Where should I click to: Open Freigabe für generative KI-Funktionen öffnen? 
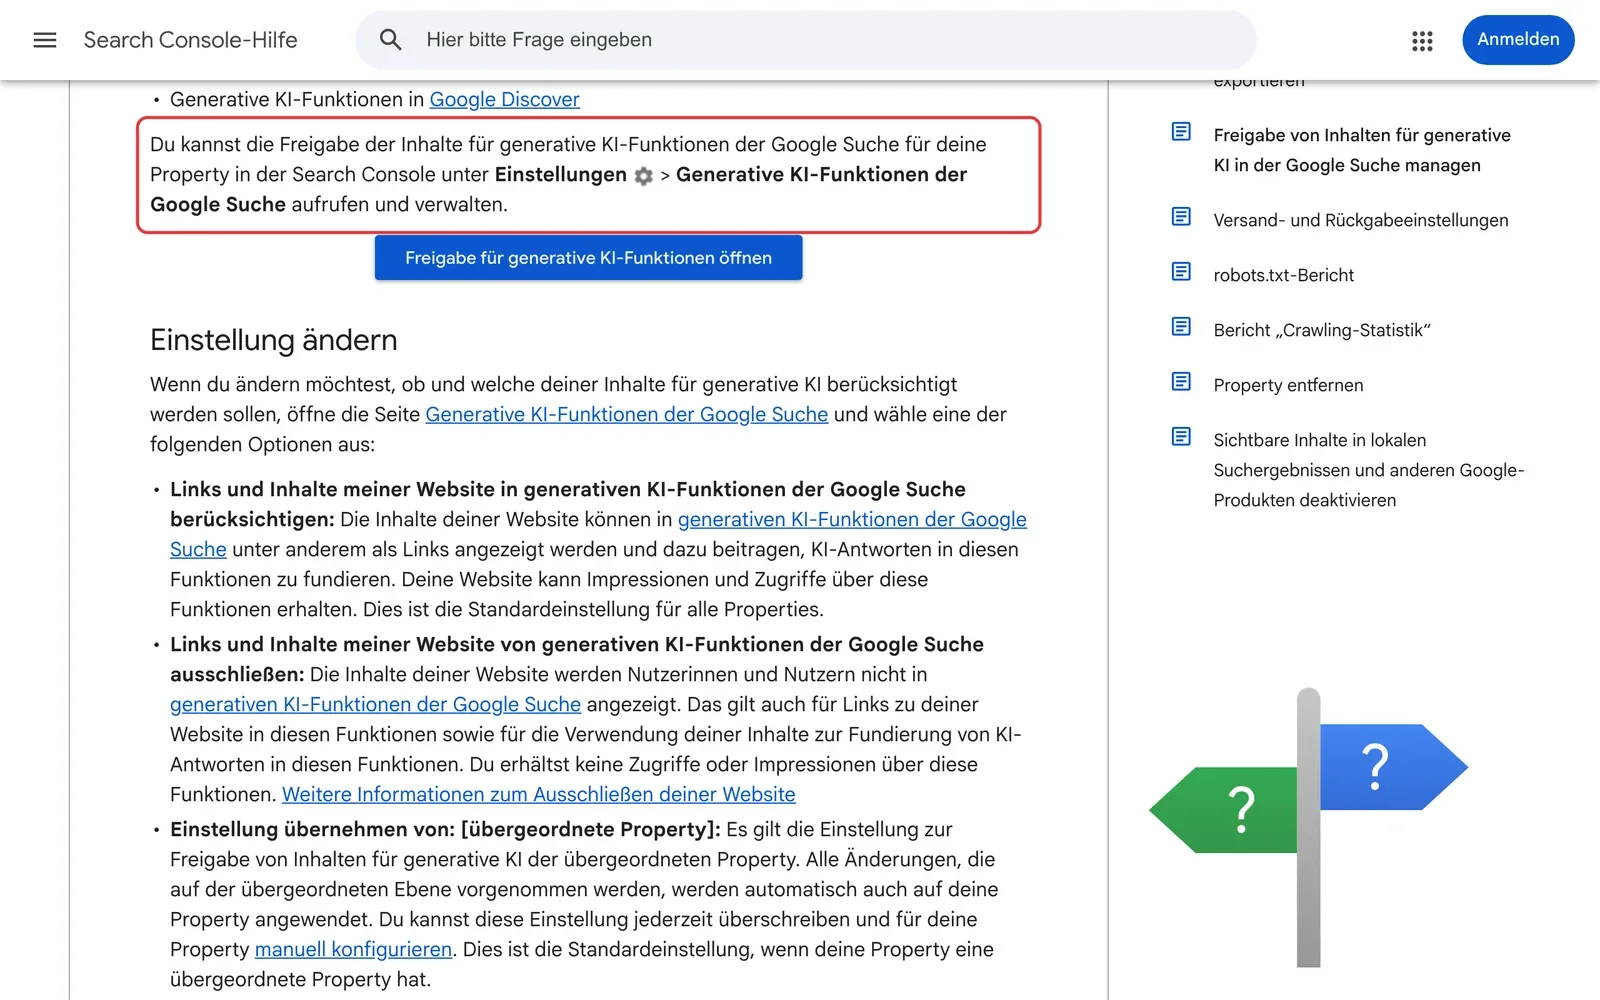pyautogui.click(x=588, y=258)
